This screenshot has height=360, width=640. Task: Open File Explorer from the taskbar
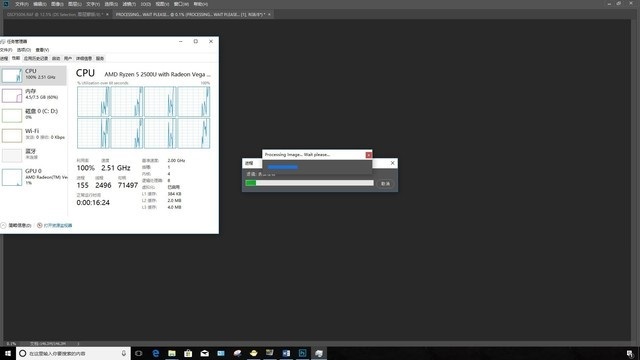pyautogui.click(x=172, y=353)
